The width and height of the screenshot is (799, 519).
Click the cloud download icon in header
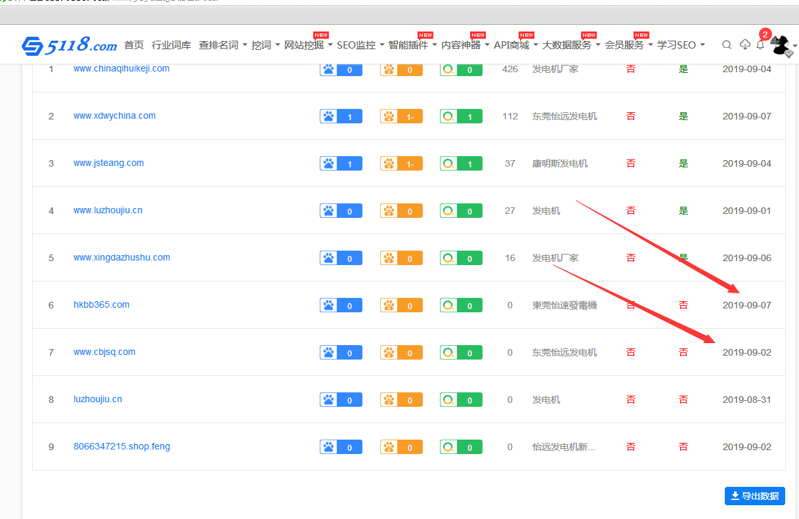pos(745,45)
